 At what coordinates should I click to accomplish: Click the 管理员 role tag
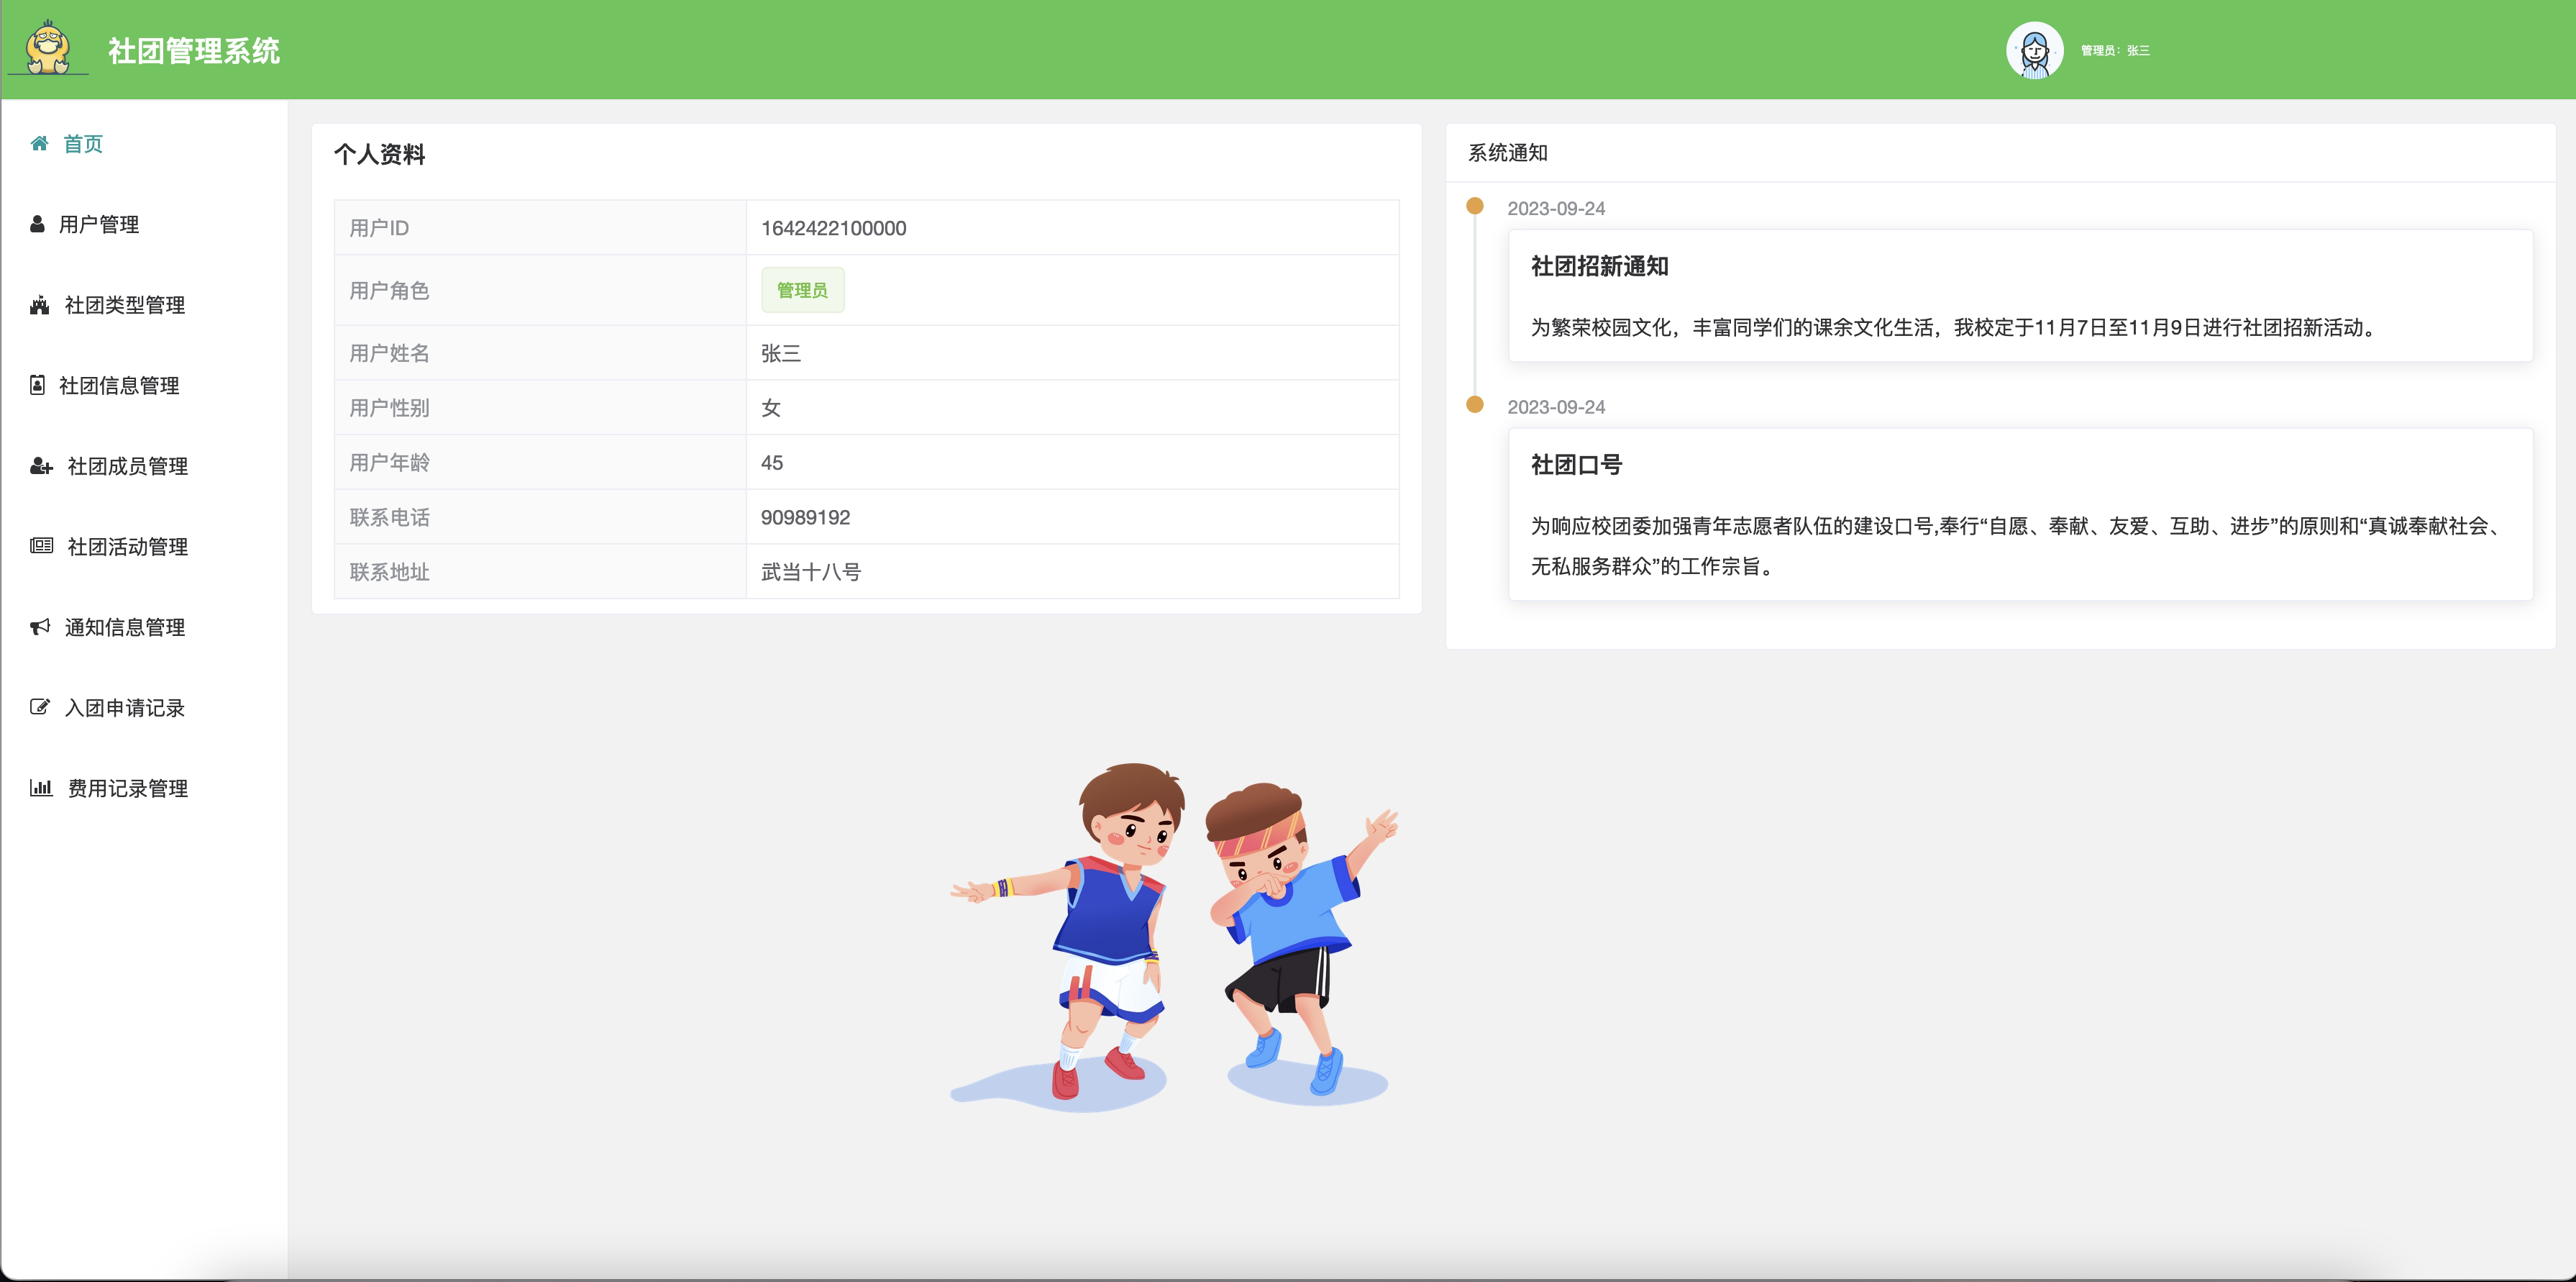(802, 290)
